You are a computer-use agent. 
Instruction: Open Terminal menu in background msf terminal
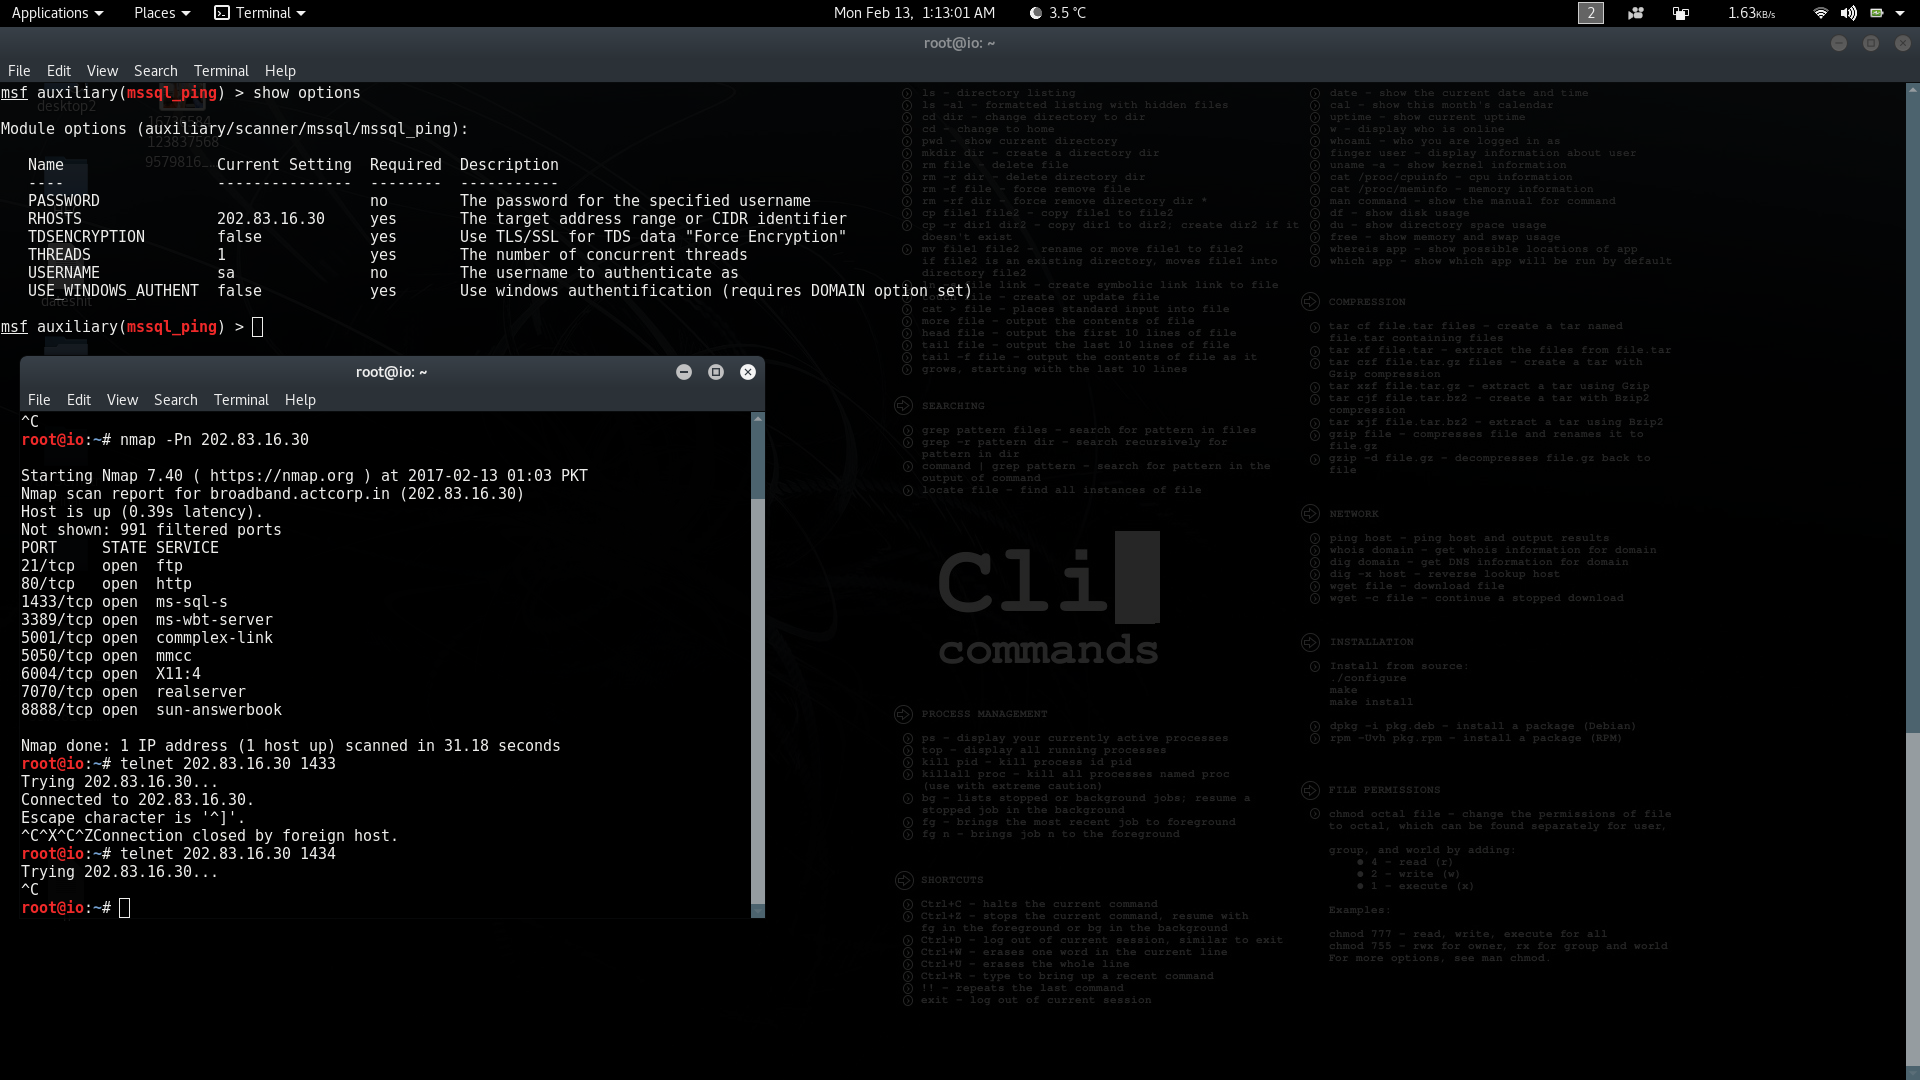coord(221,71)
